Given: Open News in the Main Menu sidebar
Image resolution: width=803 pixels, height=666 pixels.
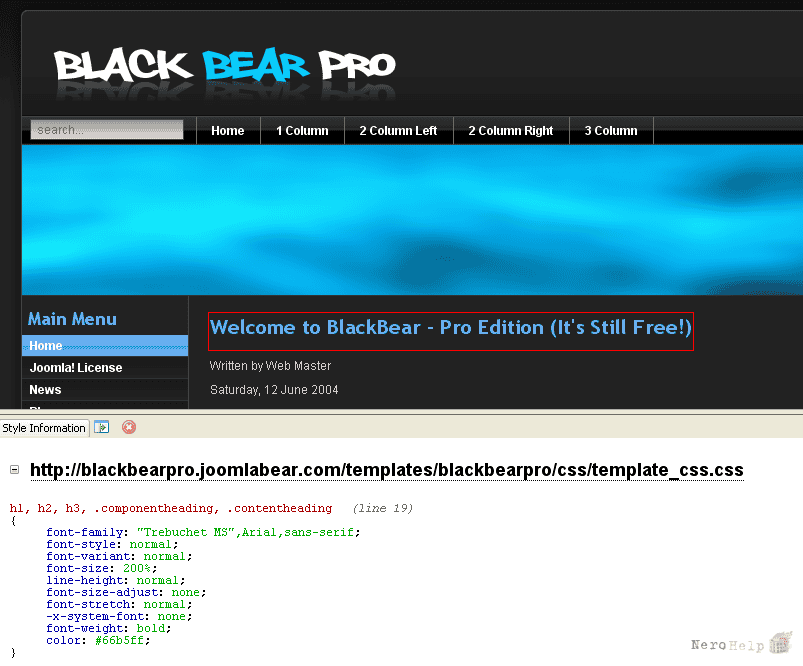Looking at the screenshot, I should tap(105, 390).
